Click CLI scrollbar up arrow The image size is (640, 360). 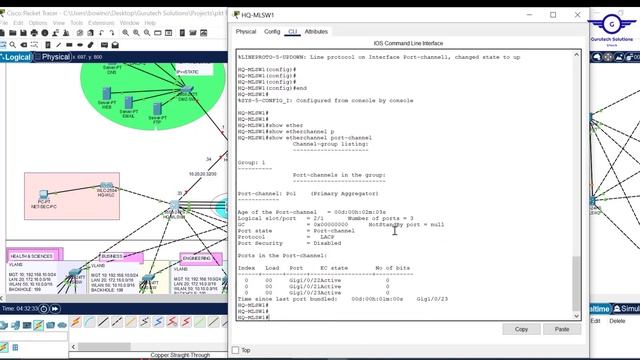pos(576,55)
